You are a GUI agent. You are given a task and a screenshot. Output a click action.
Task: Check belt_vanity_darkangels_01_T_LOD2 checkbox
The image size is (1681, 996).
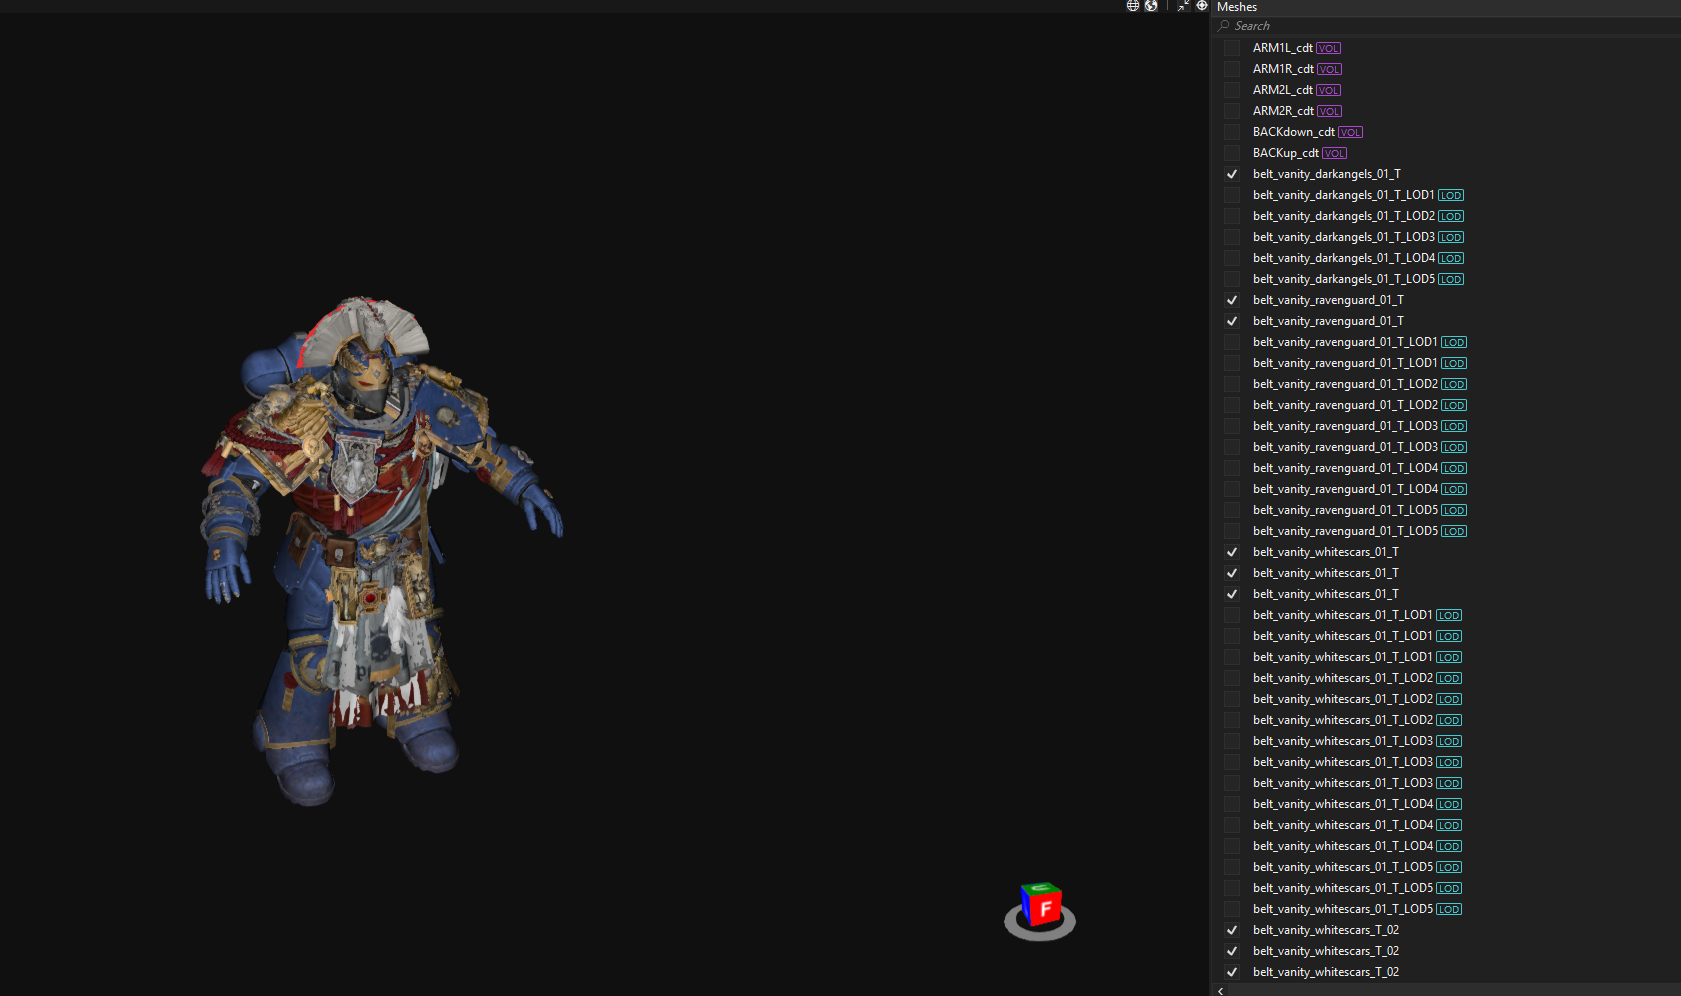pyautogui.click(x=1232, y=216)
